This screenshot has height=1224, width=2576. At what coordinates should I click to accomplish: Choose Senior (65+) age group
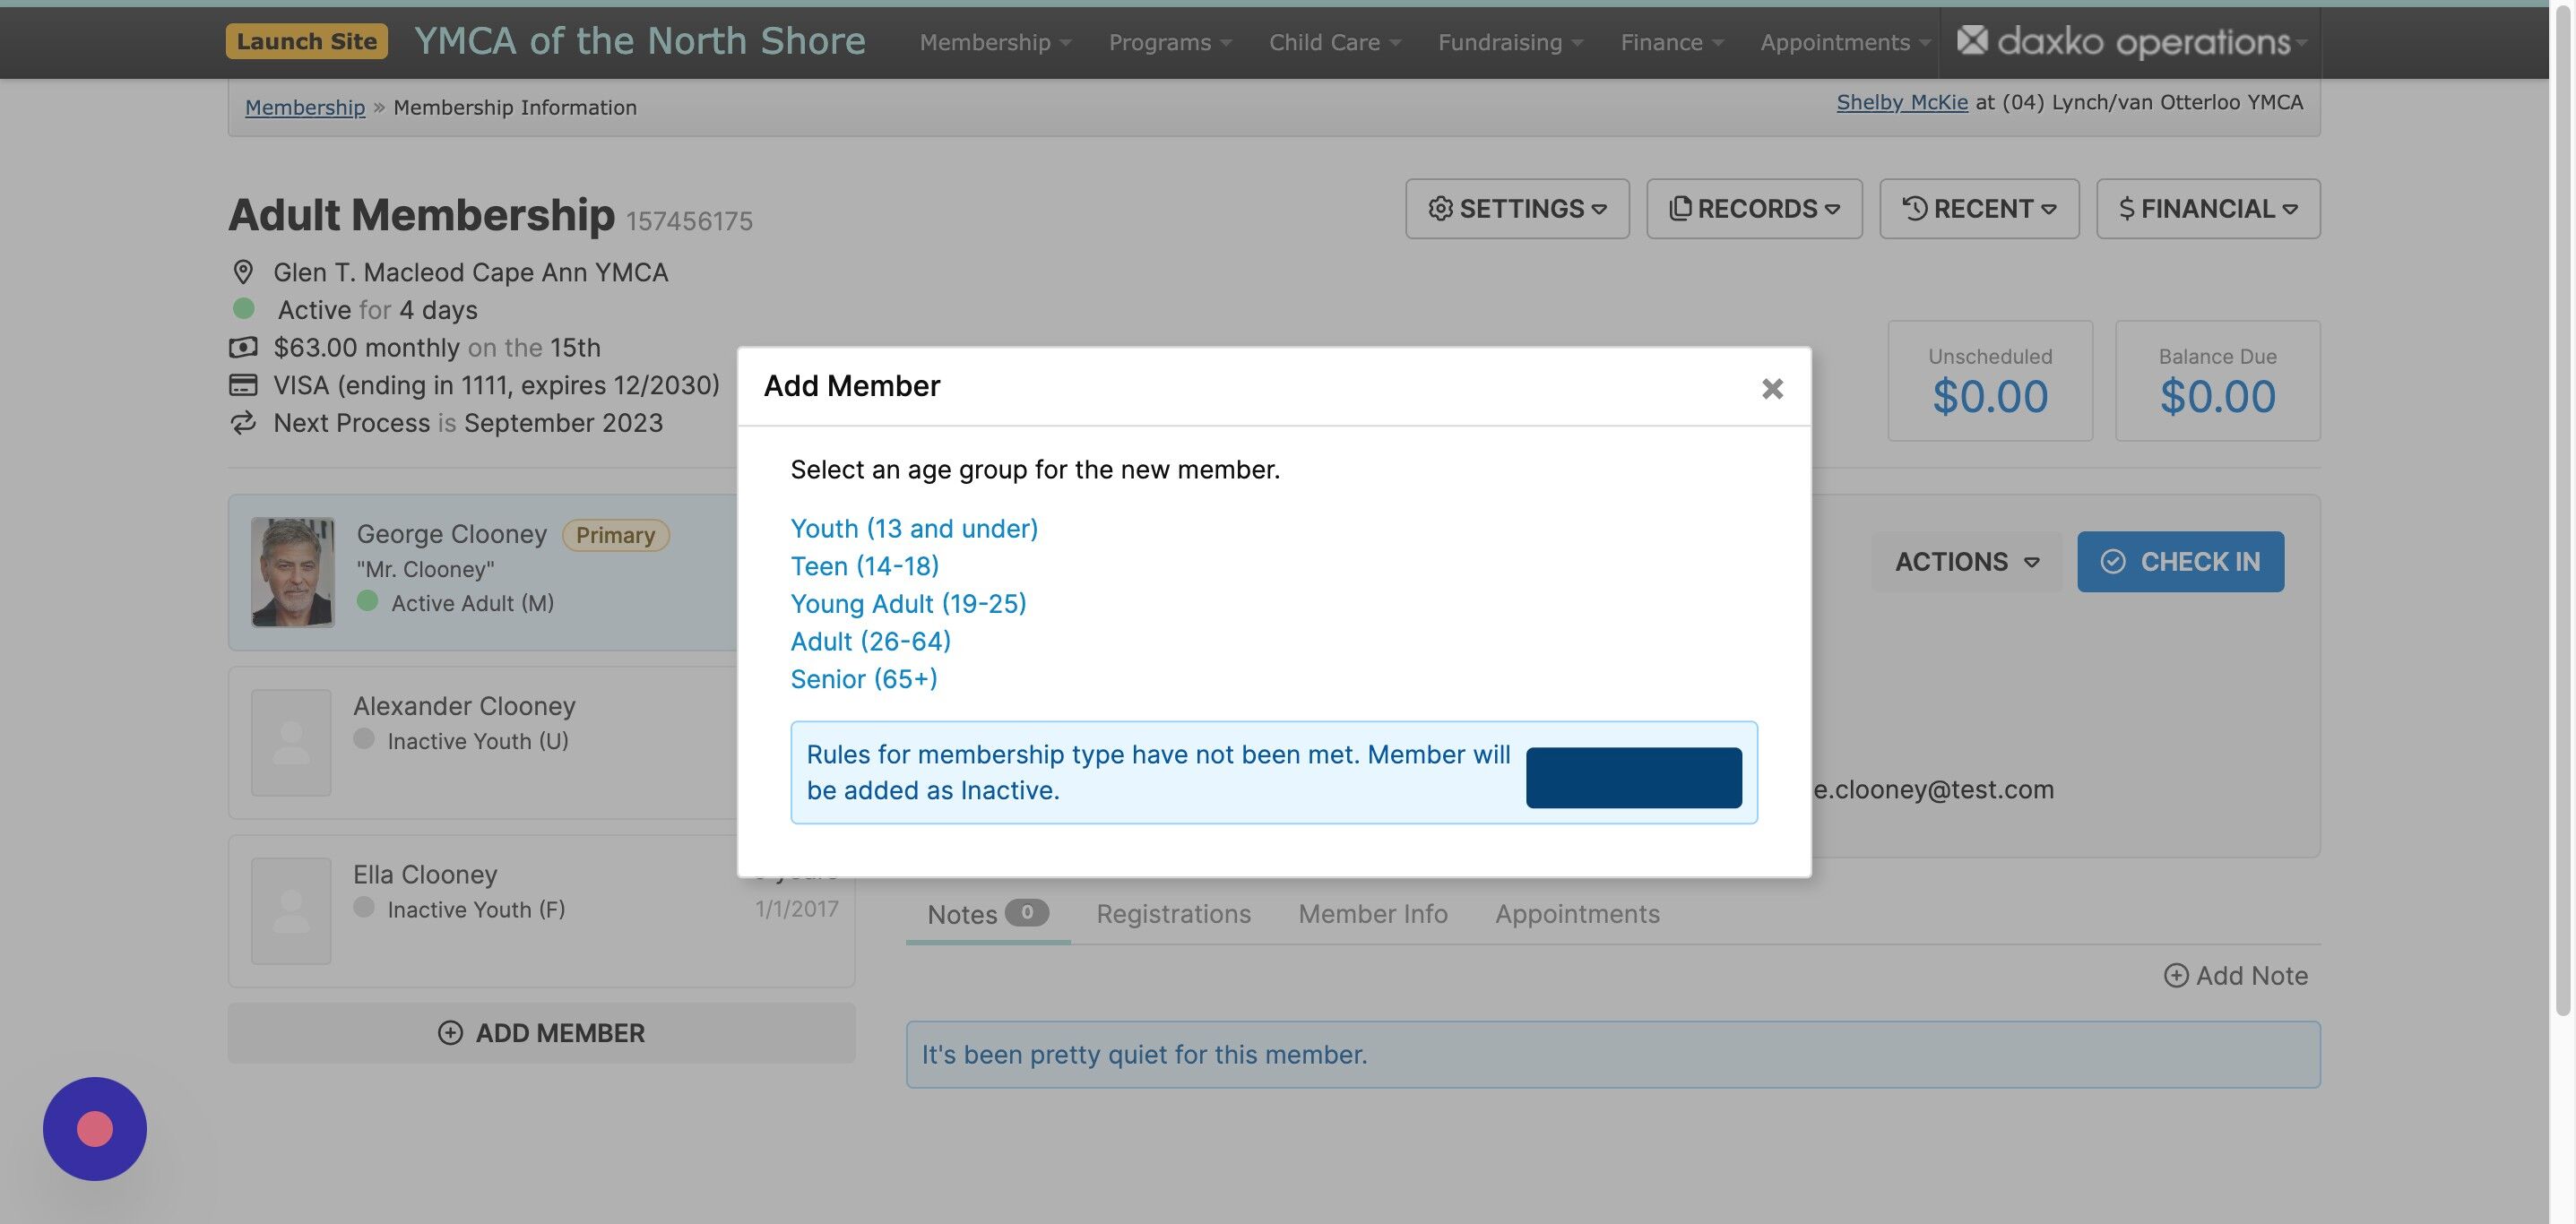click(x=864, y=679)
